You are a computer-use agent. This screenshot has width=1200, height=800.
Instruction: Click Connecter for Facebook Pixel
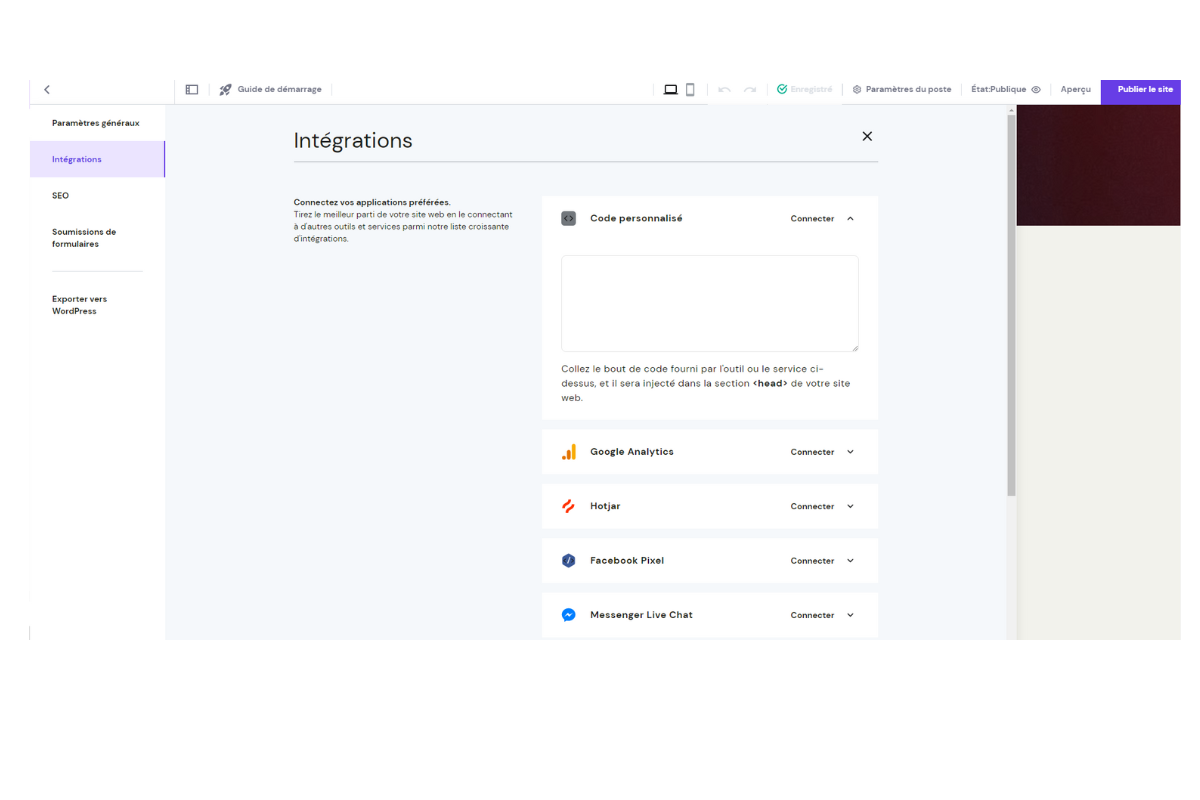tap(812, 561)
